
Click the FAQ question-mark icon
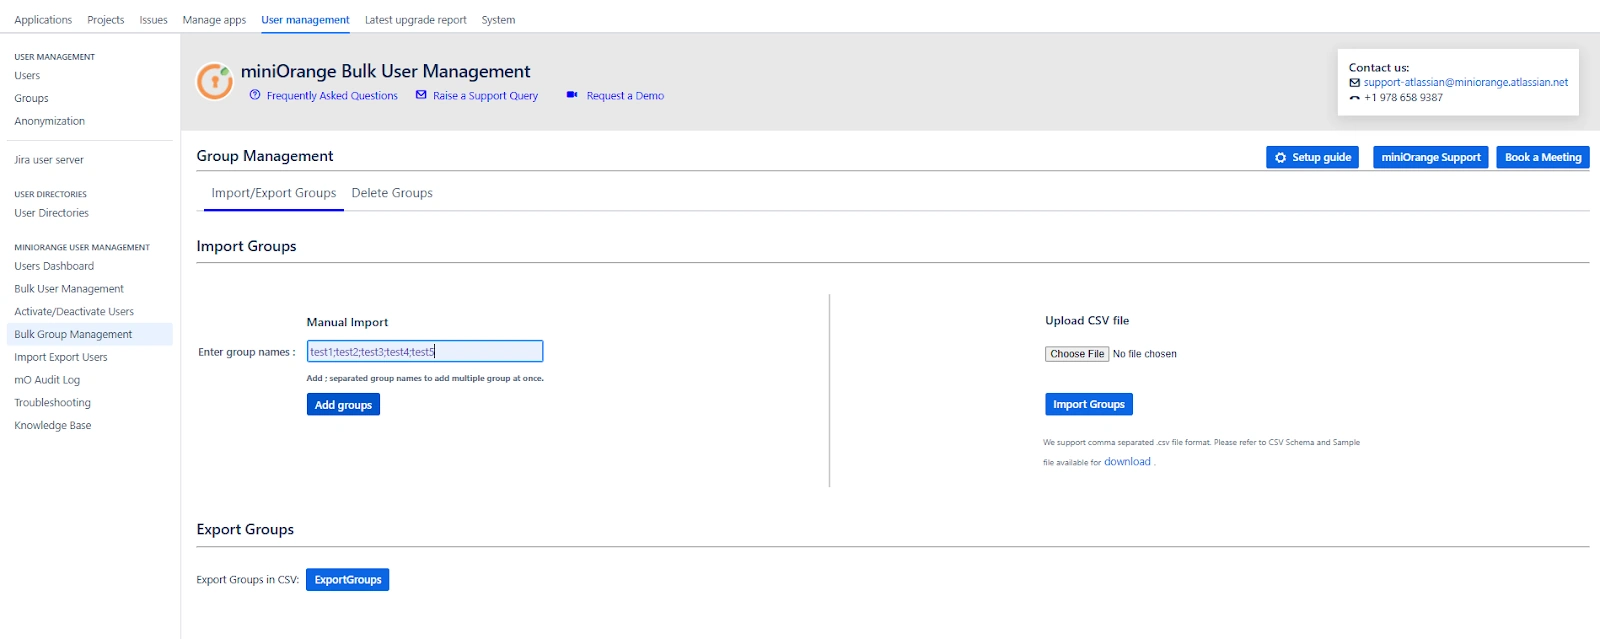click(255, 95)
